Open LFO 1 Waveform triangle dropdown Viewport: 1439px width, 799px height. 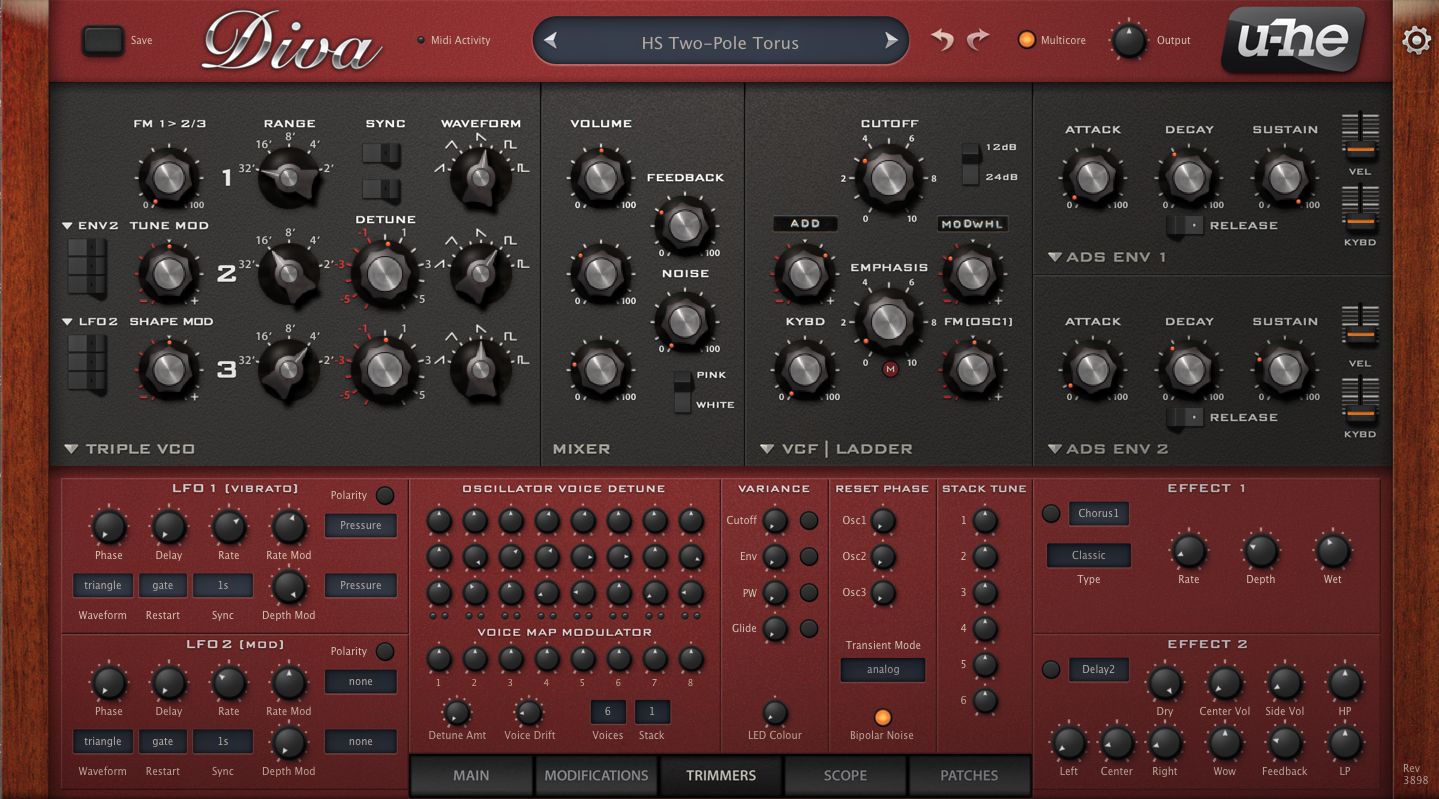pyautogui.click(x=103, y=585)
